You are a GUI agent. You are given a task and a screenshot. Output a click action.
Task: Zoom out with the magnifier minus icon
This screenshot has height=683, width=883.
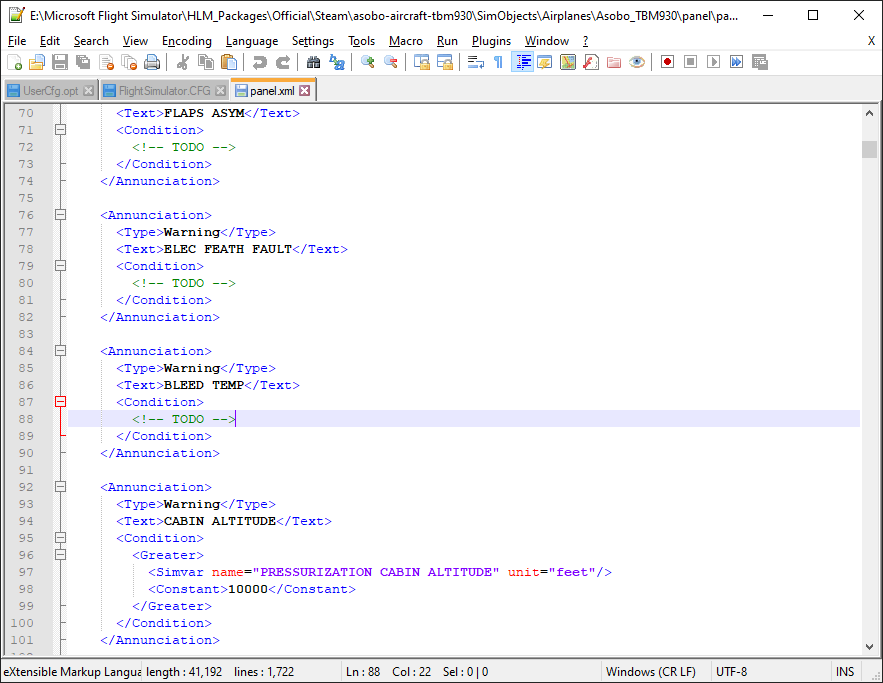tap(390, 62)
